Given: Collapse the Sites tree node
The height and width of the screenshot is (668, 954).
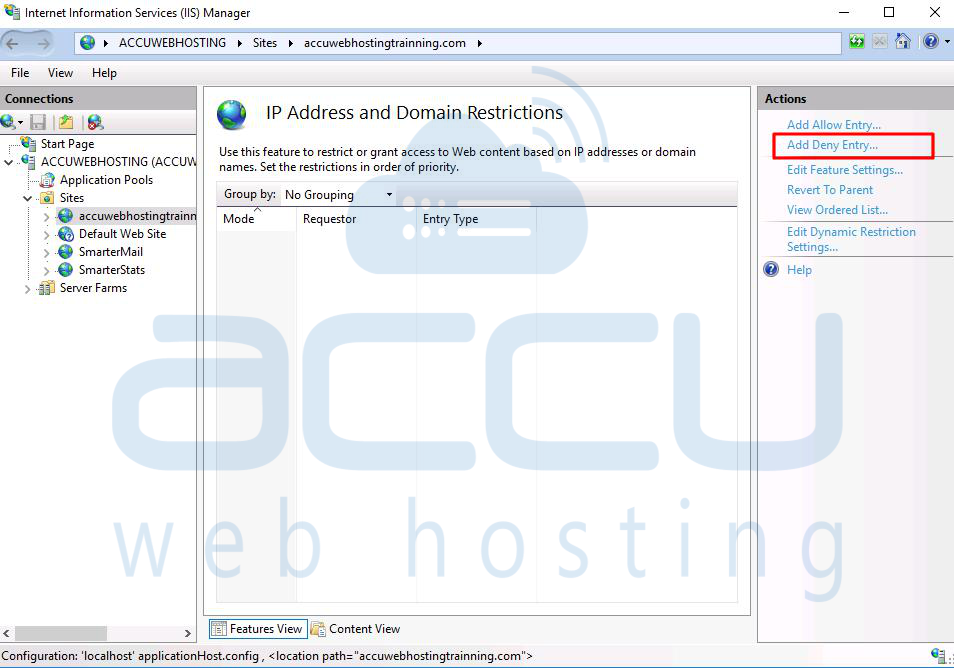Looking at the screenshot, I should point(28,198).
